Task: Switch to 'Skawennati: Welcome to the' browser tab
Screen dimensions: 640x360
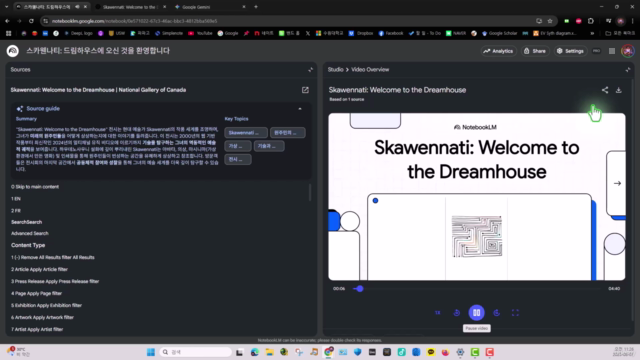Action: pos(130,7)
